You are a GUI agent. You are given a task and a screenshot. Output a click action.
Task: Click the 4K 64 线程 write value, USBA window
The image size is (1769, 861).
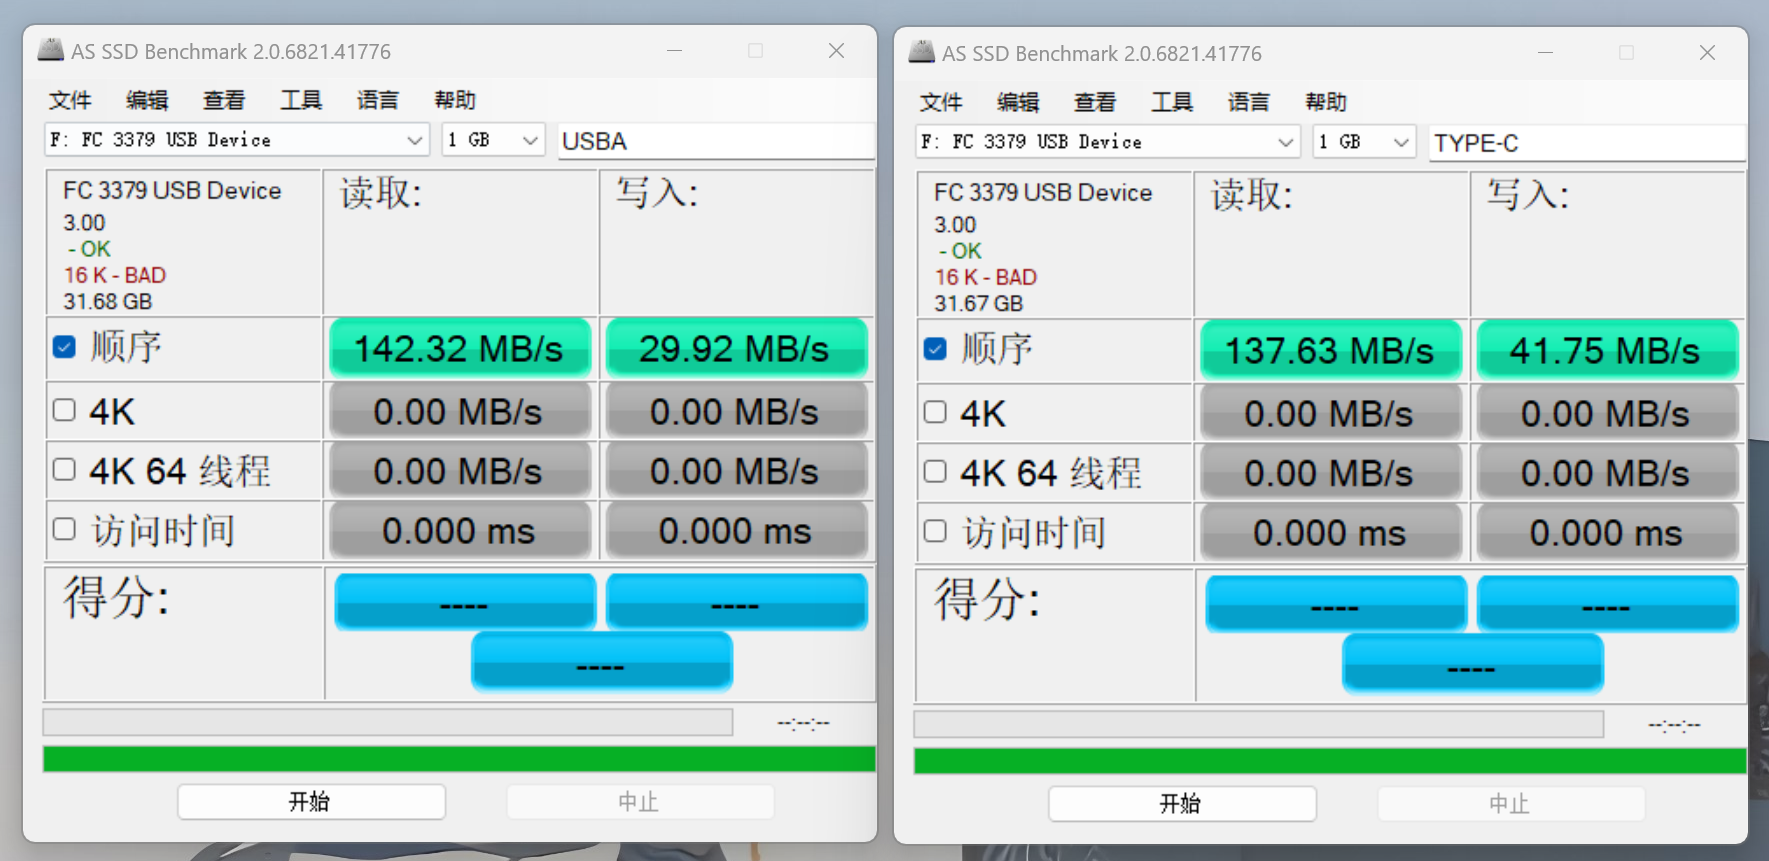tap(736, 470)
